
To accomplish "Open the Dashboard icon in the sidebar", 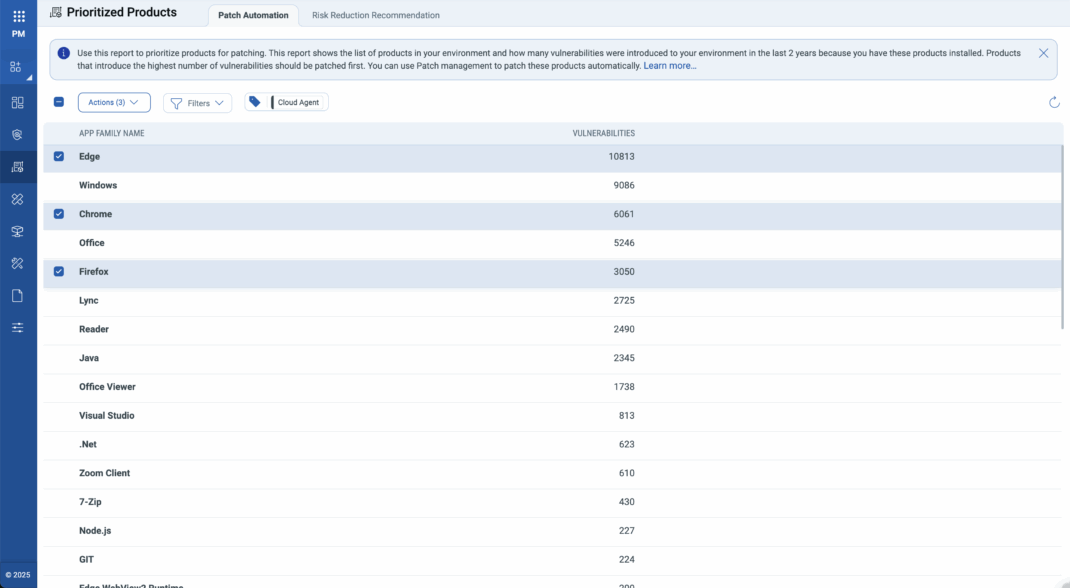I will click(x=17, y=102).
